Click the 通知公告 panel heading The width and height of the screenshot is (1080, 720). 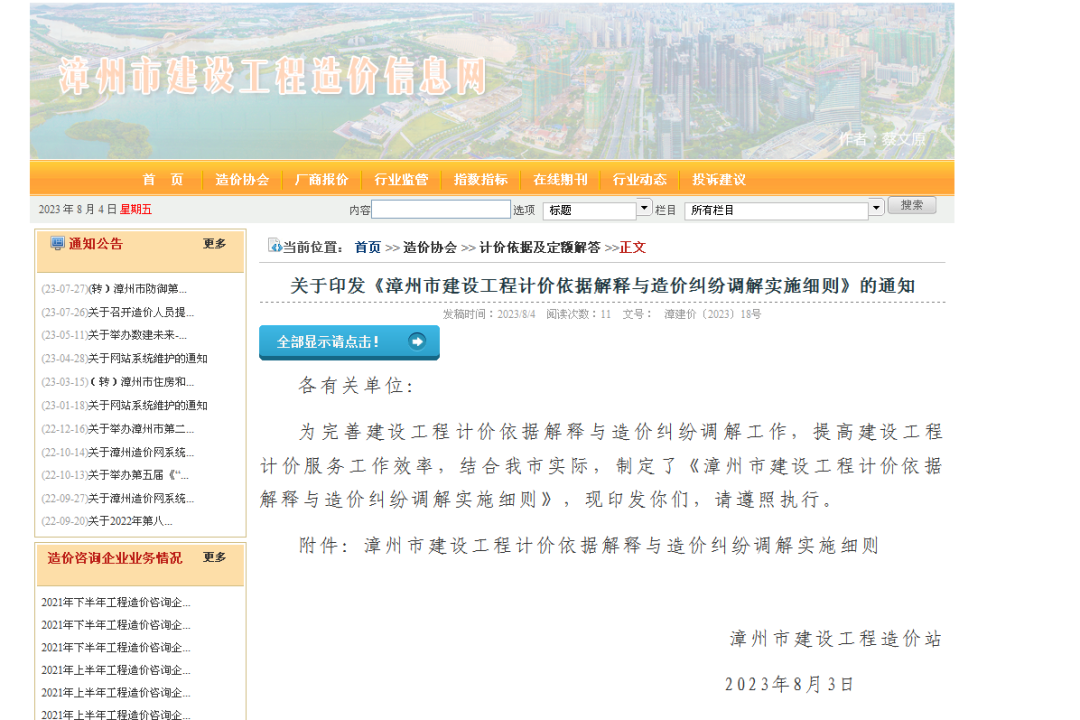[96, 244]
